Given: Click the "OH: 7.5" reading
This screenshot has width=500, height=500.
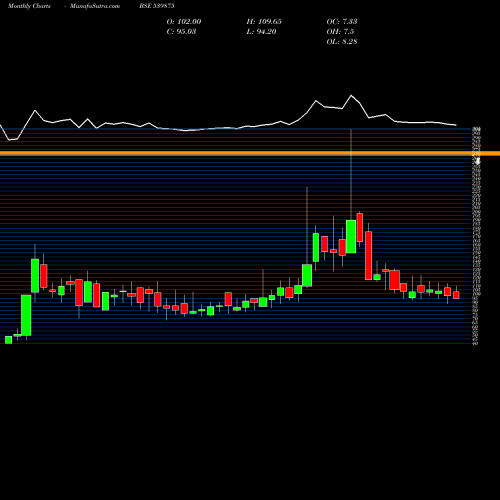Looking at the screenshot, I should click(340, 31).
